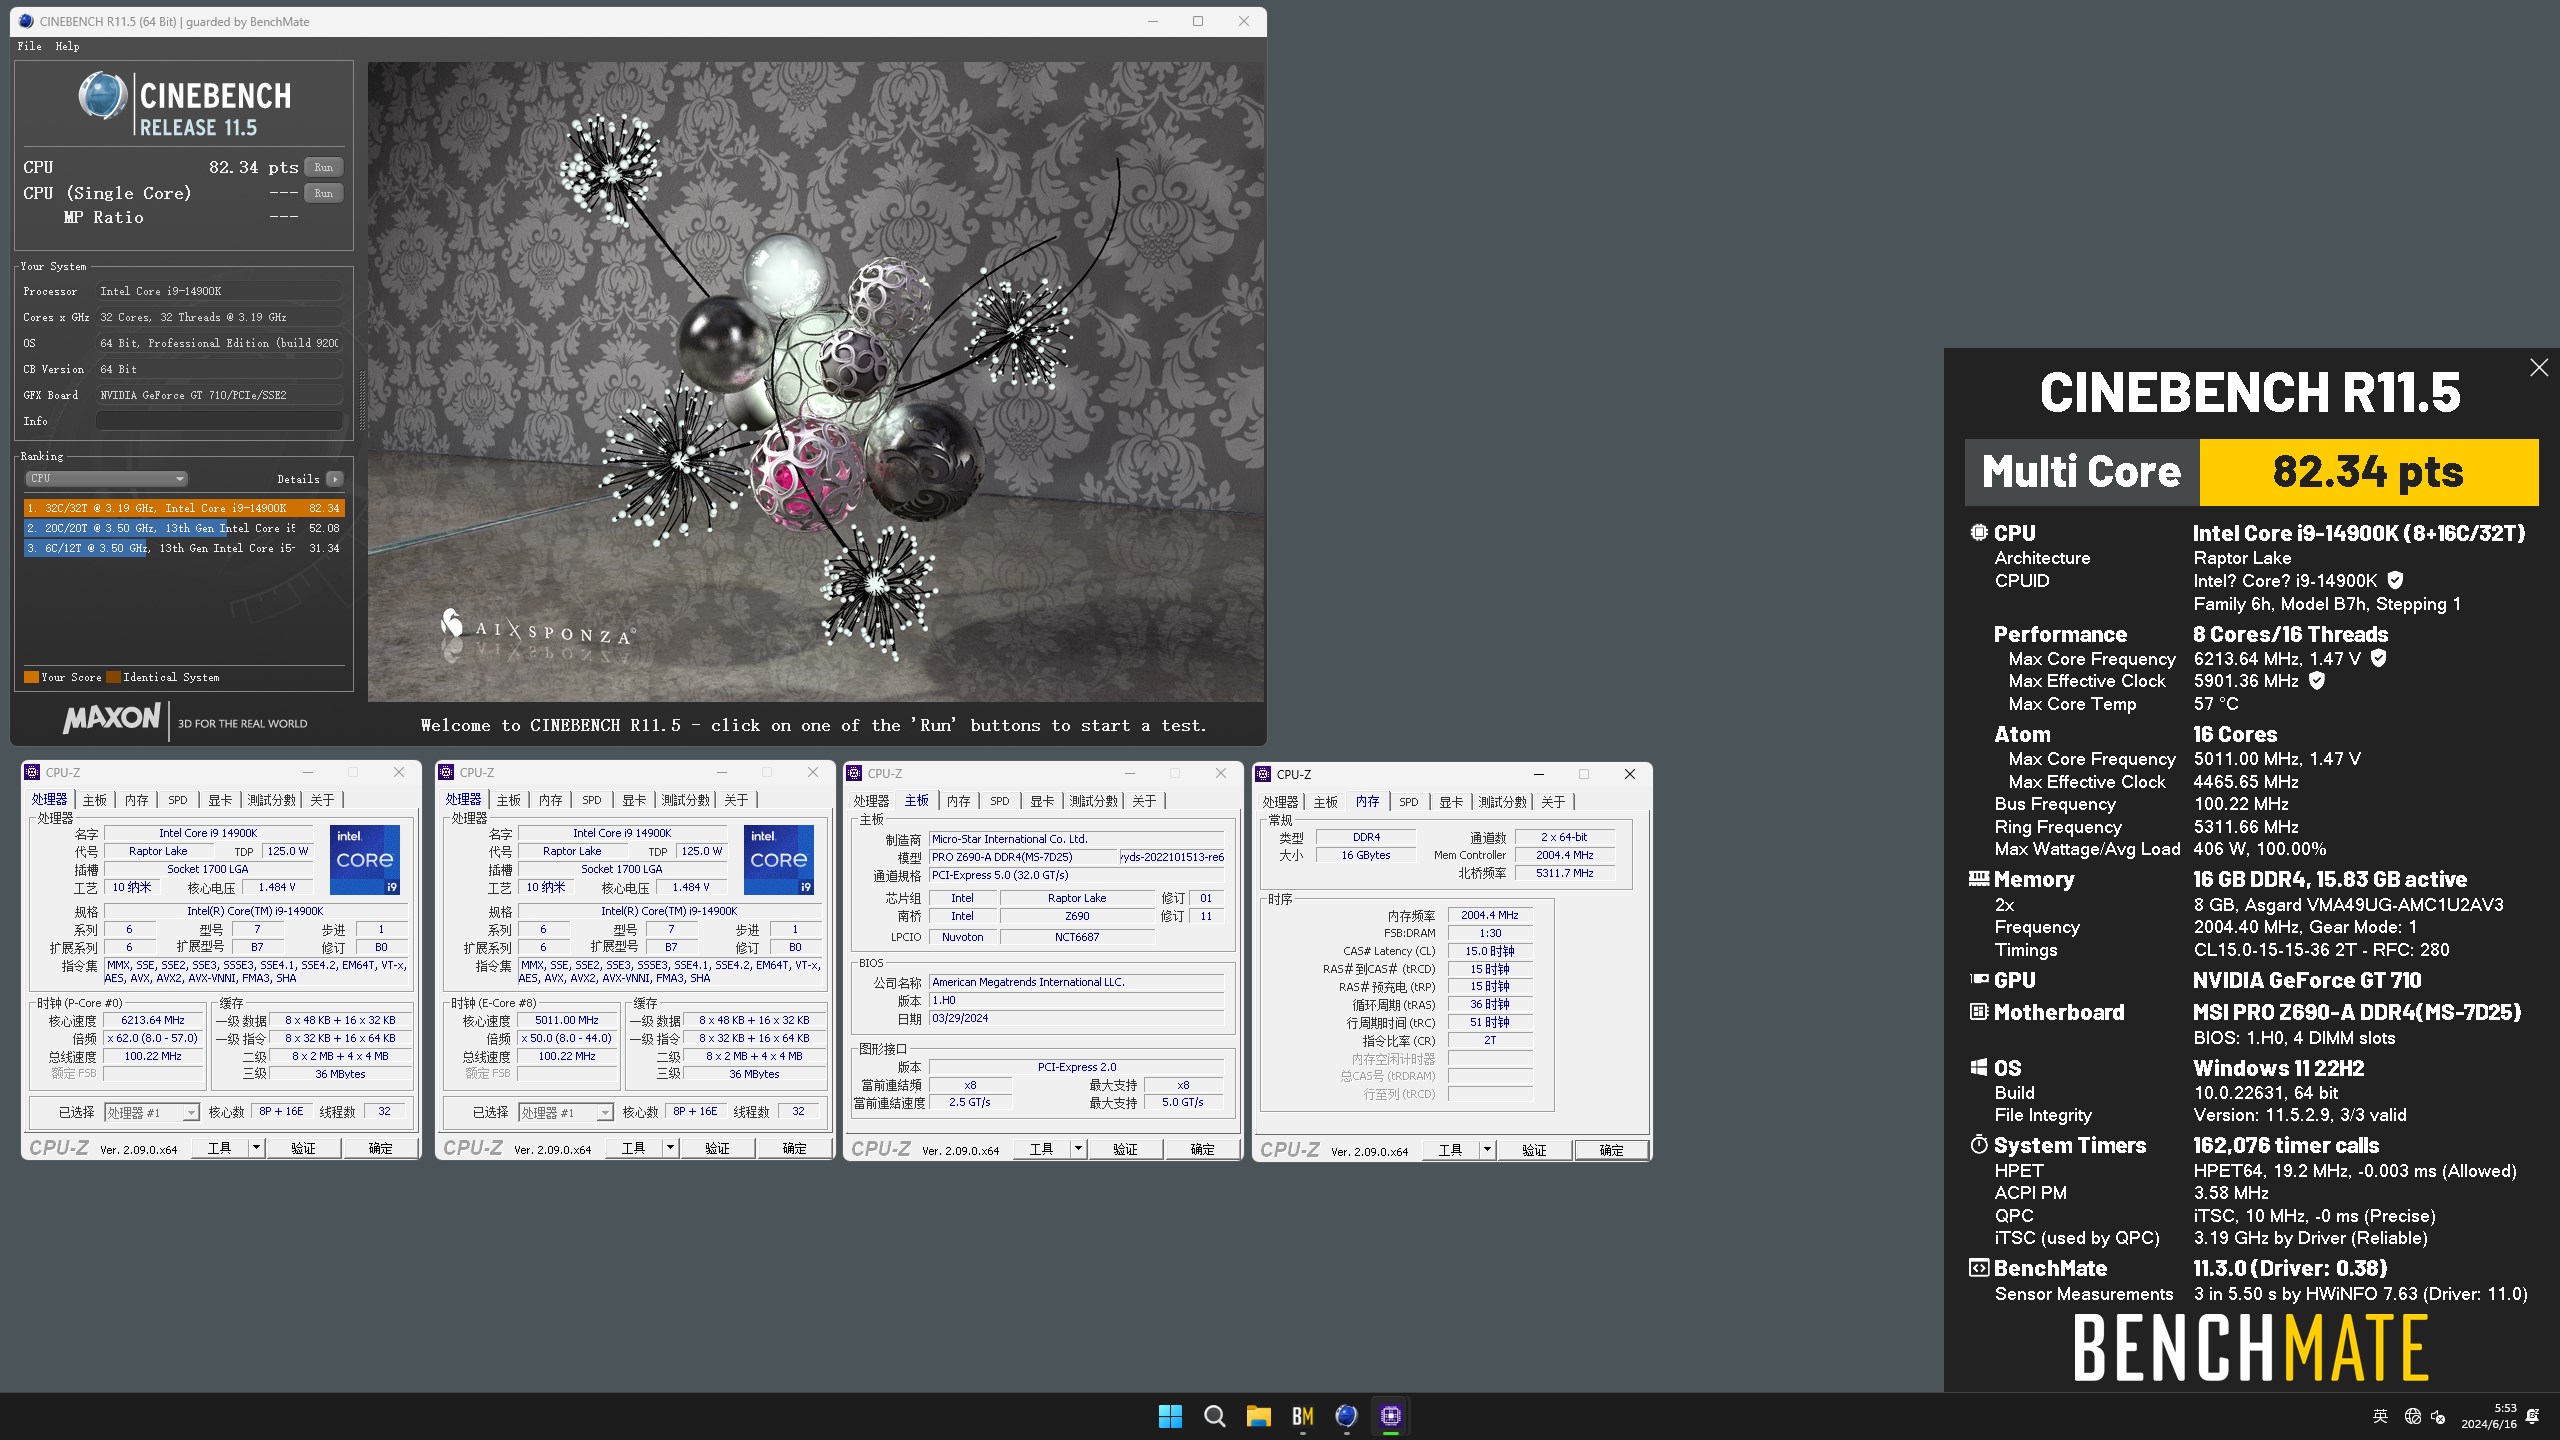Select ranking row 6C/12T 13th Gen 31.34

pos(184,548)
